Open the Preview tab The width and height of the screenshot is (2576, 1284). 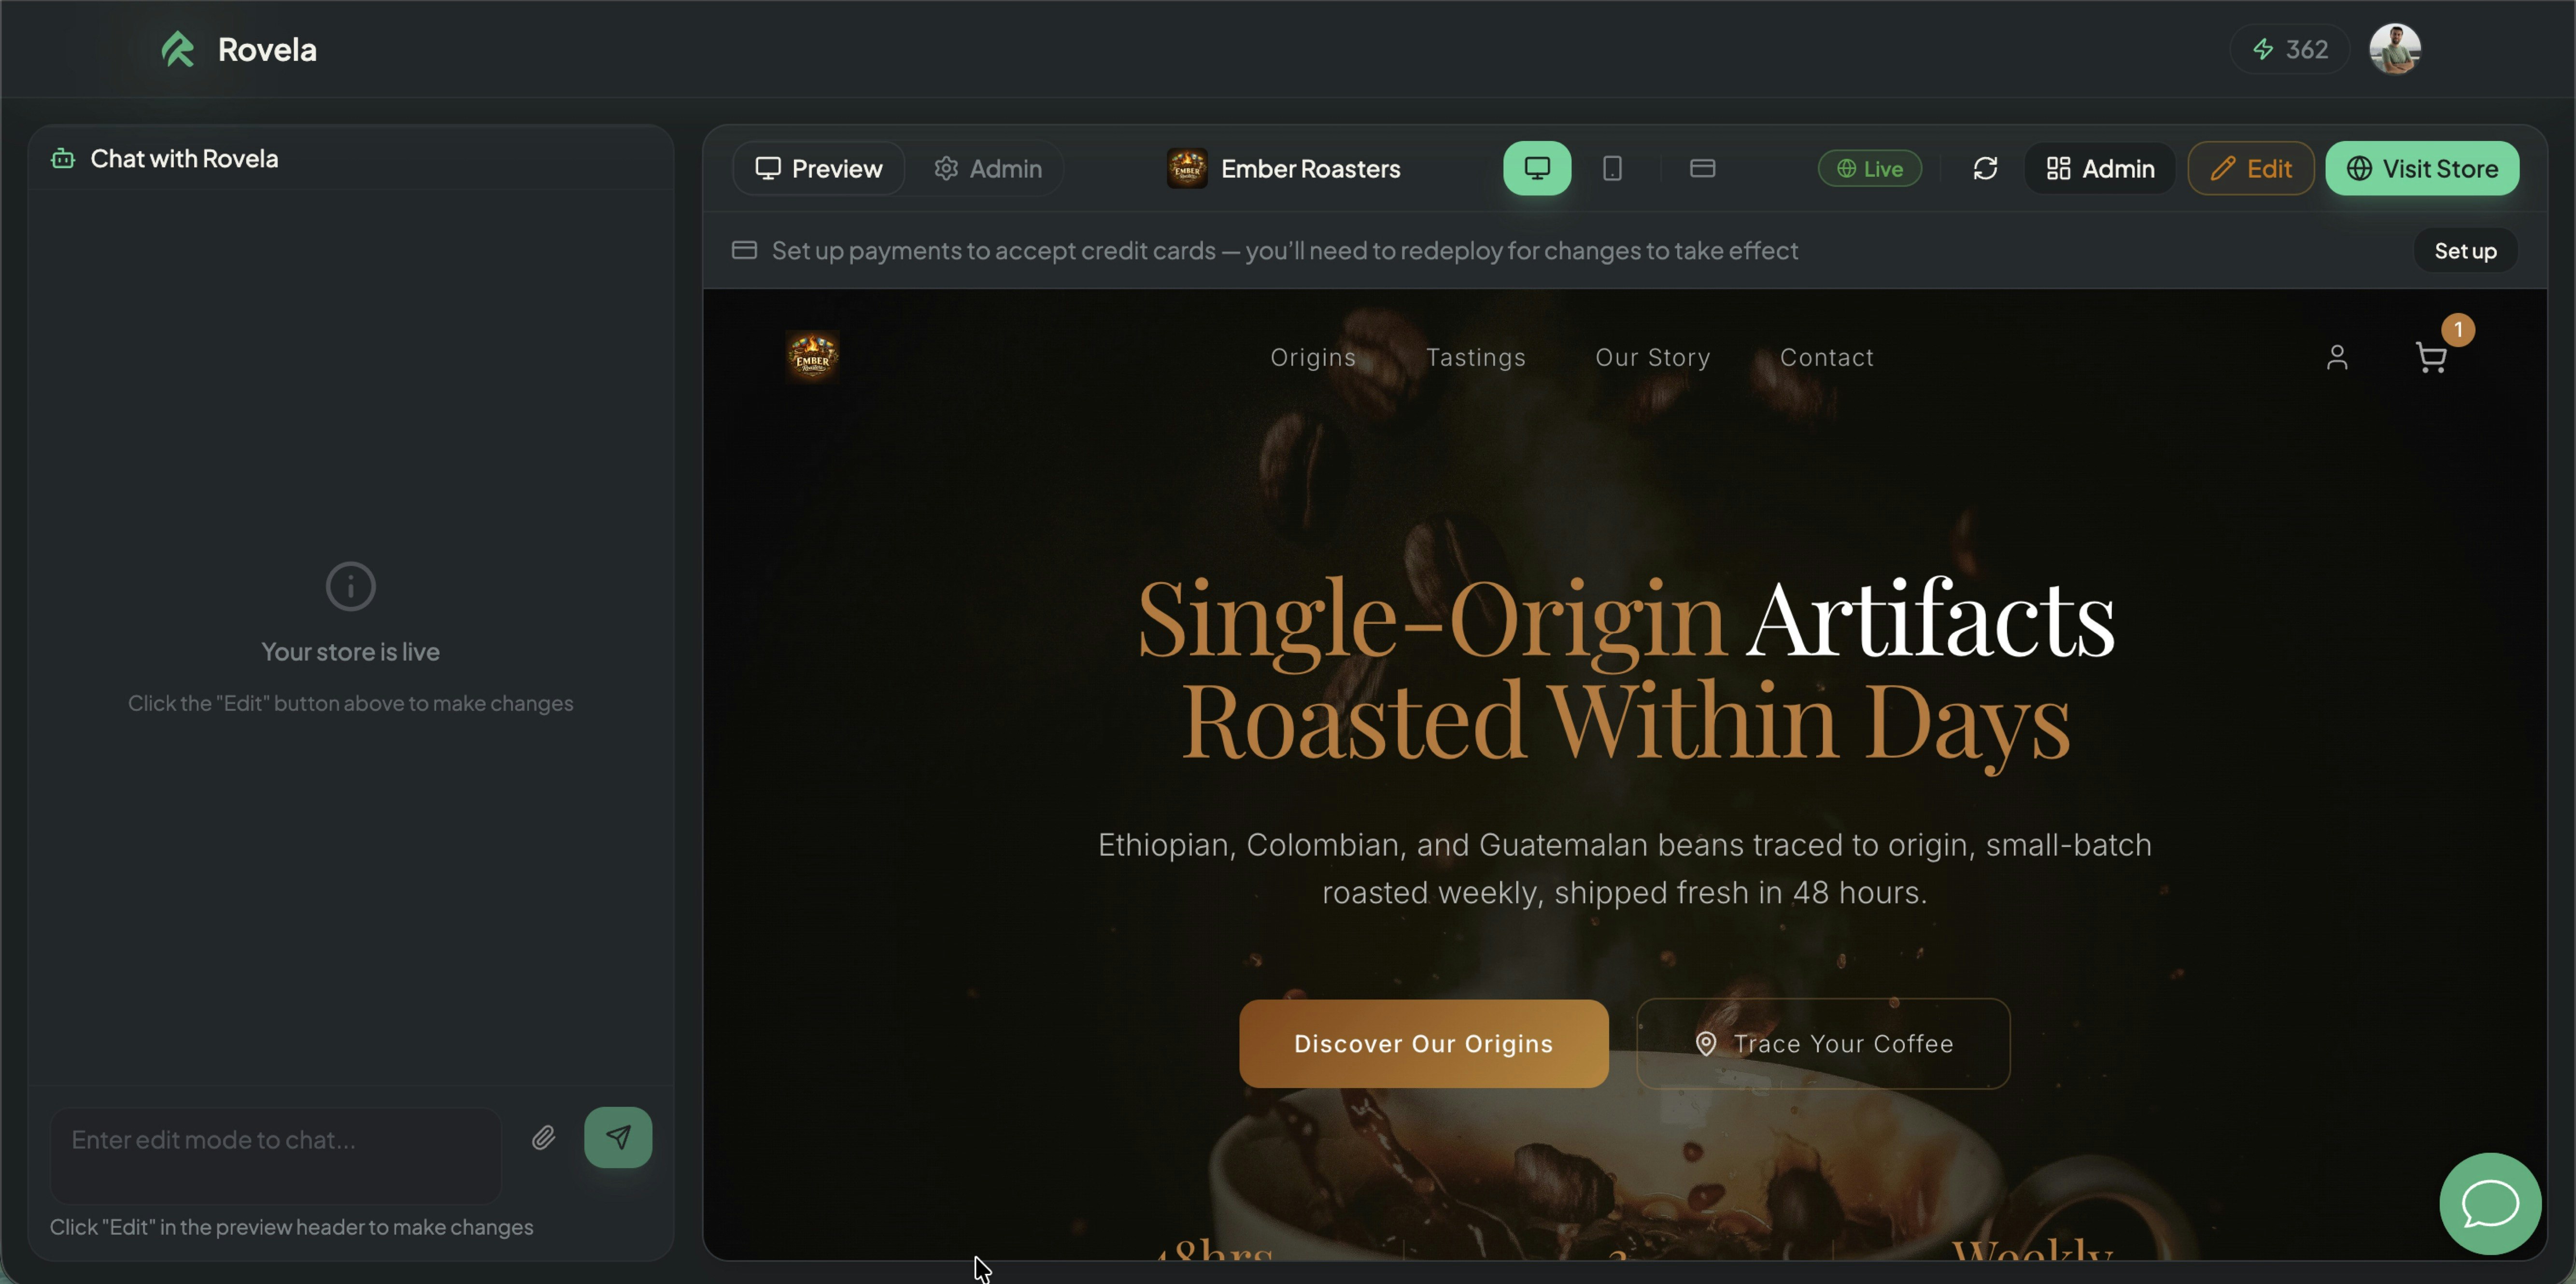point(818,168)
